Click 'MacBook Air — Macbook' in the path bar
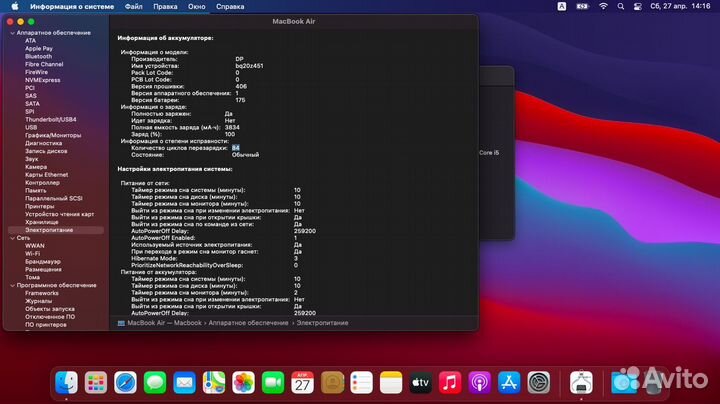Viewport: 720px width, 404px height. click(164, 323)
